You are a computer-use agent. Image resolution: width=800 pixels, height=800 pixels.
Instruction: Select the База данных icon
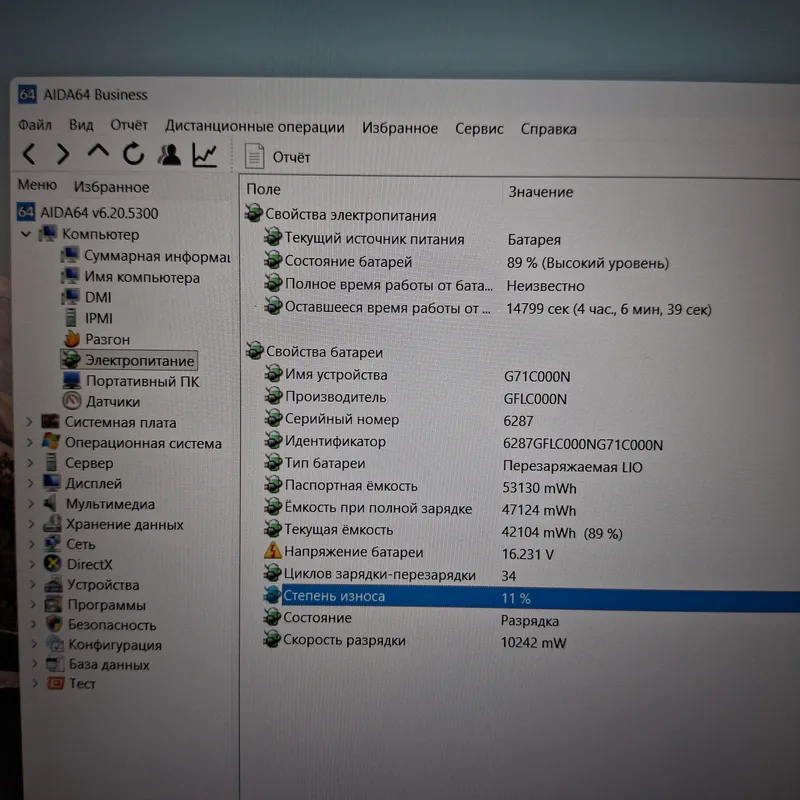click(55, 664)
